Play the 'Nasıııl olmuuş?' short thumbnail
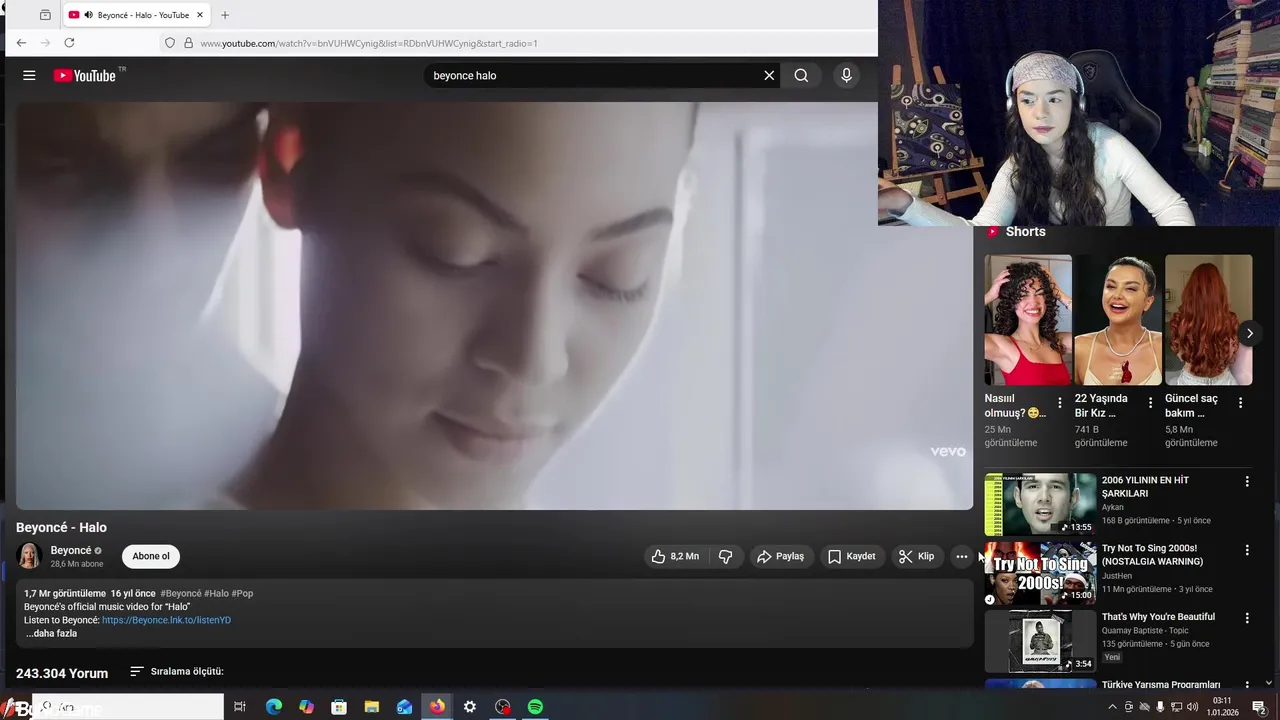The image size is (1280, 720). click(x=1028, y=320)
